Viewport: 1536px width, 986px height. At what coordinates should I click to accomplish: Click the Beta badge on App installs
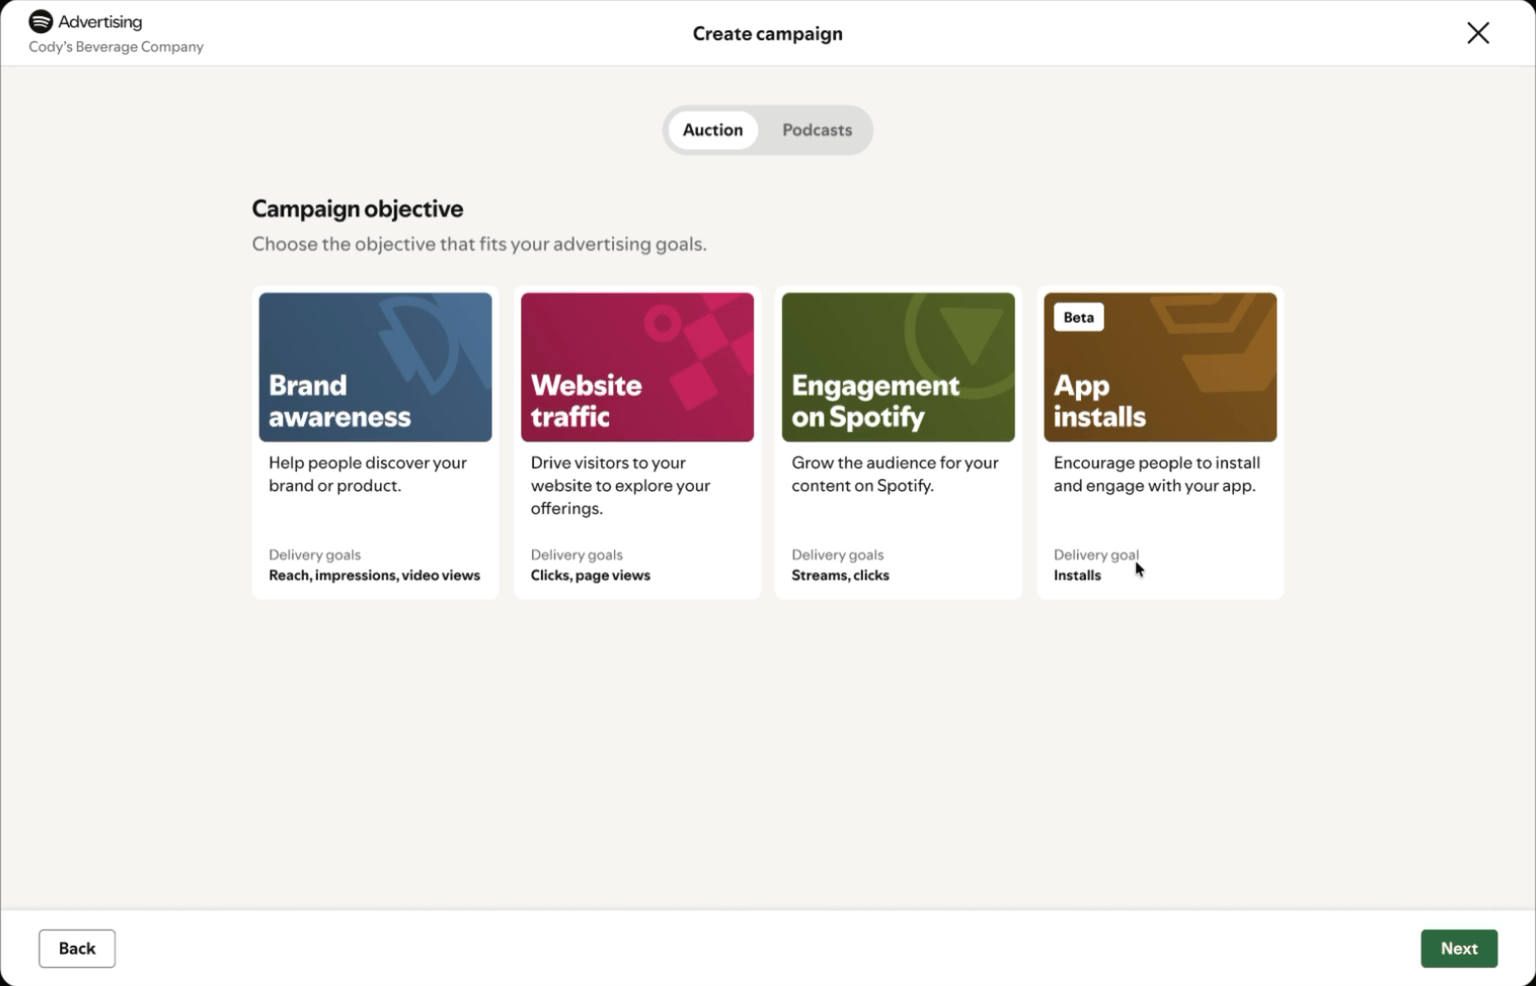(1078, 317)
